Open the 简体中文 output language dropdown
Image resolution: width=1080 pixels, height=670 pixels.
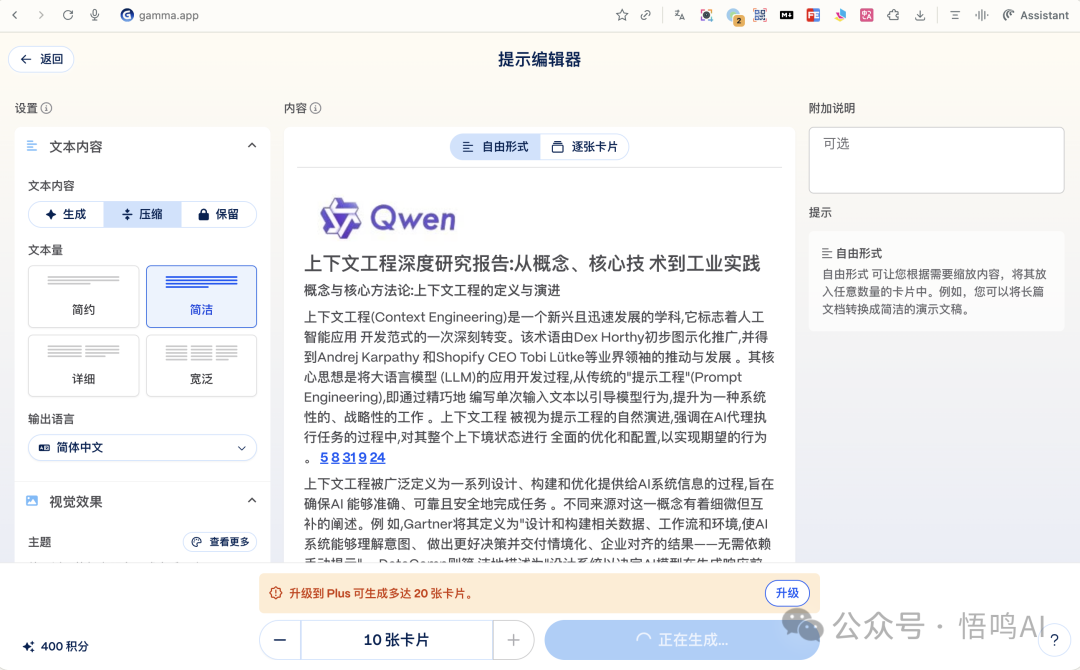click(142, 448)
